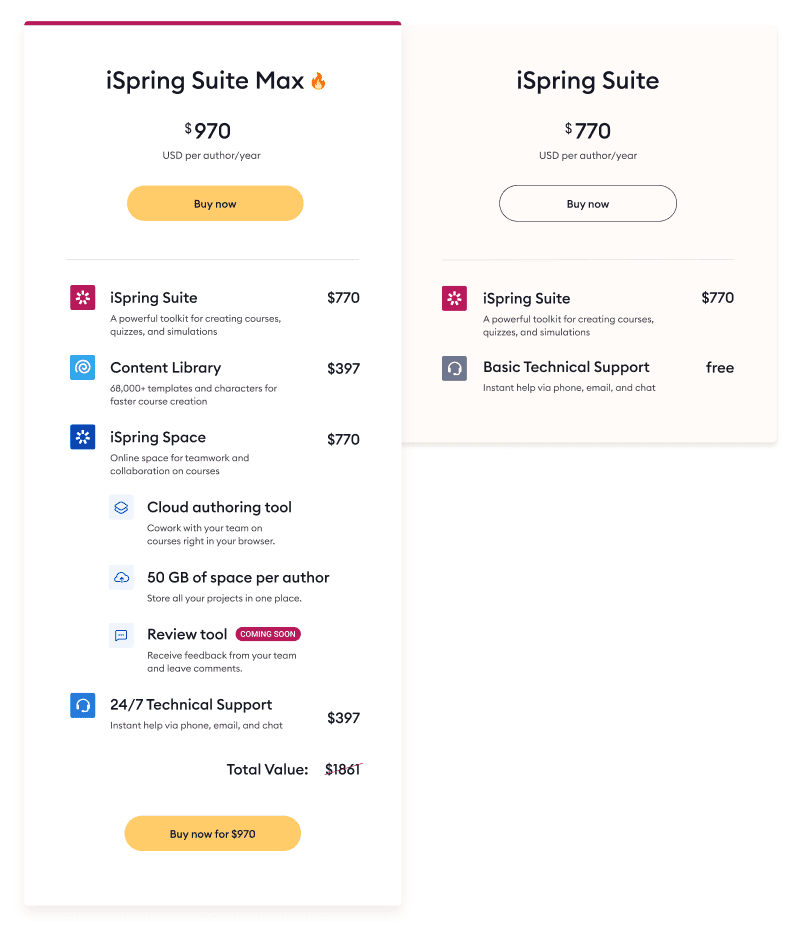Click the crossed-out $1861 total value price

point(340,769)
